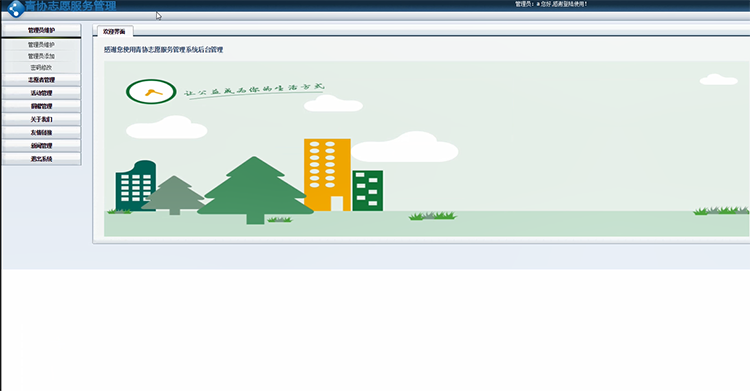Click the small green building beside the orange one
This screenshot has width=750, height=391.
pyautogui.click(x=367, y=190)
